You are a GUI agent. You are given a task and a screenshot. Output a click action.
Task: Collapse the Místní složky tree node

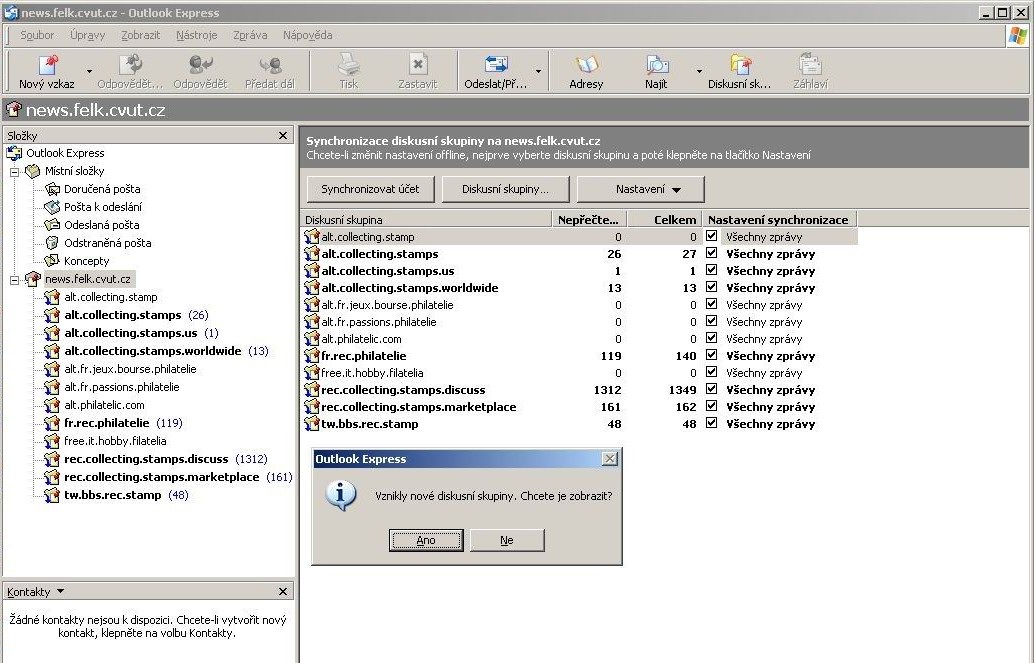(x=15, y=172)
